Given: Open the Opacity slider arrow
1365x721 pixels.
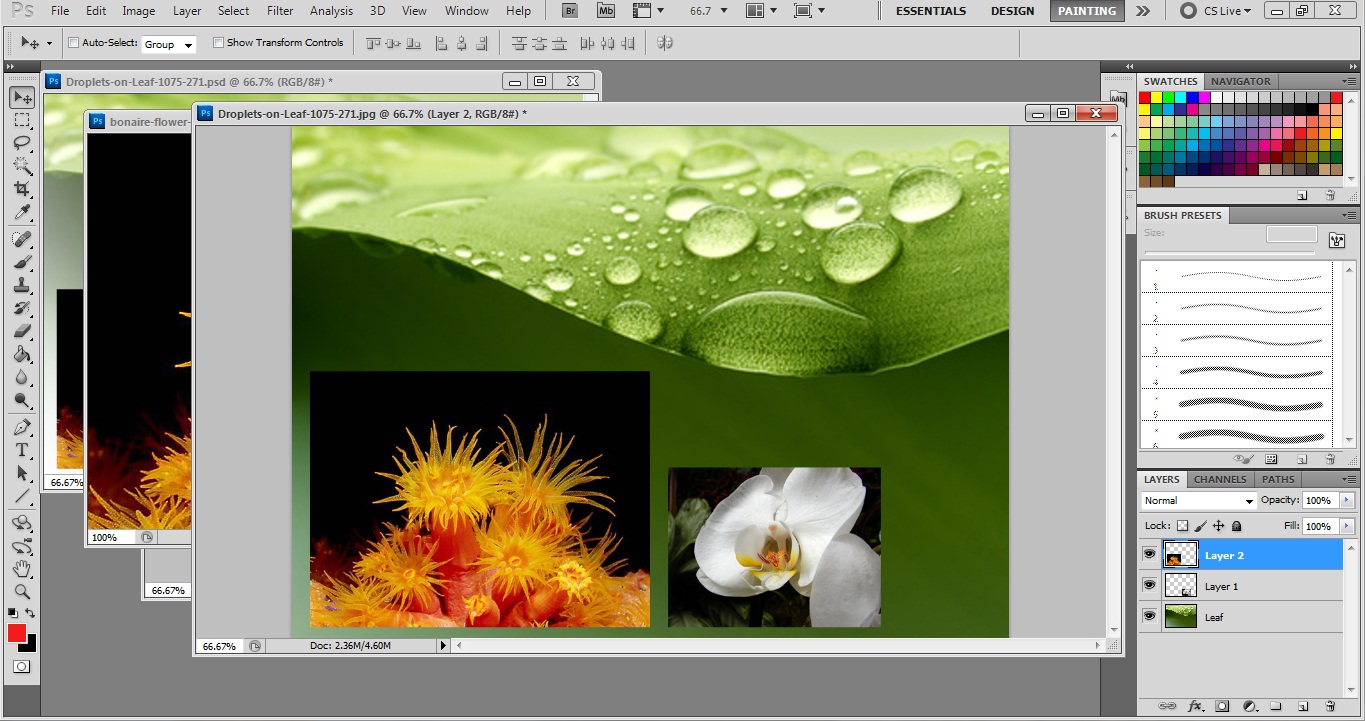Looking at the screenshot, I should click(1346, 500).
